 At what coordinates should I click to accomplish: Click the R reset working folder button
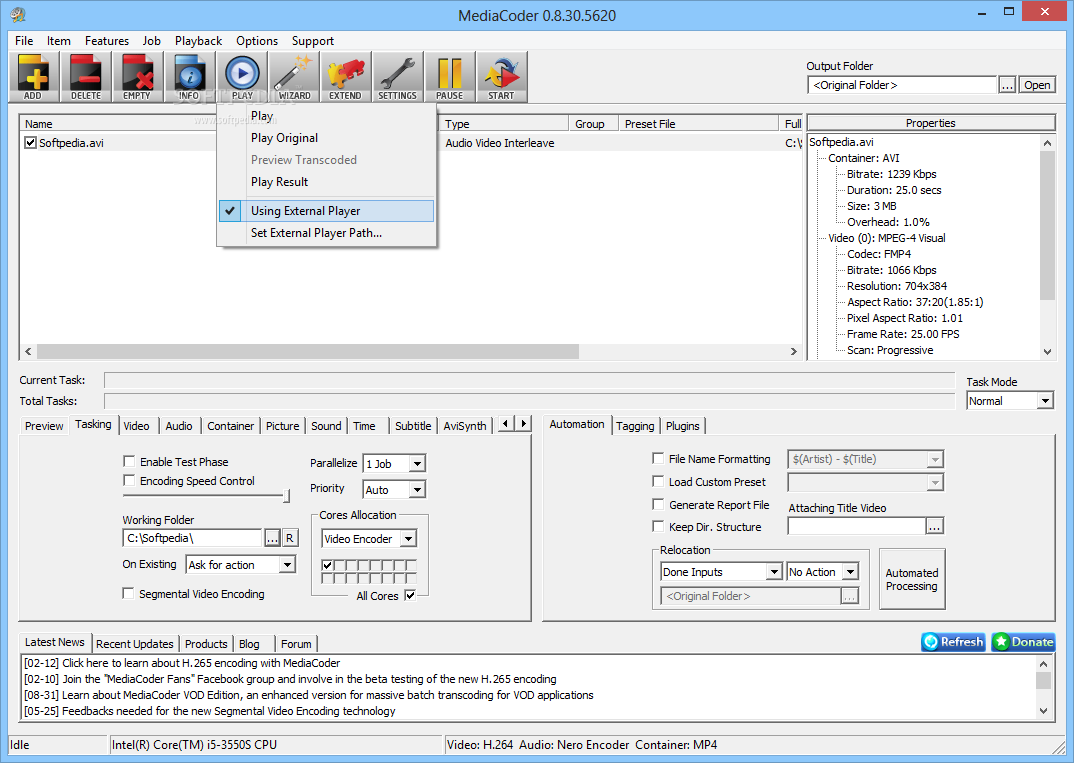coord(290,538)
